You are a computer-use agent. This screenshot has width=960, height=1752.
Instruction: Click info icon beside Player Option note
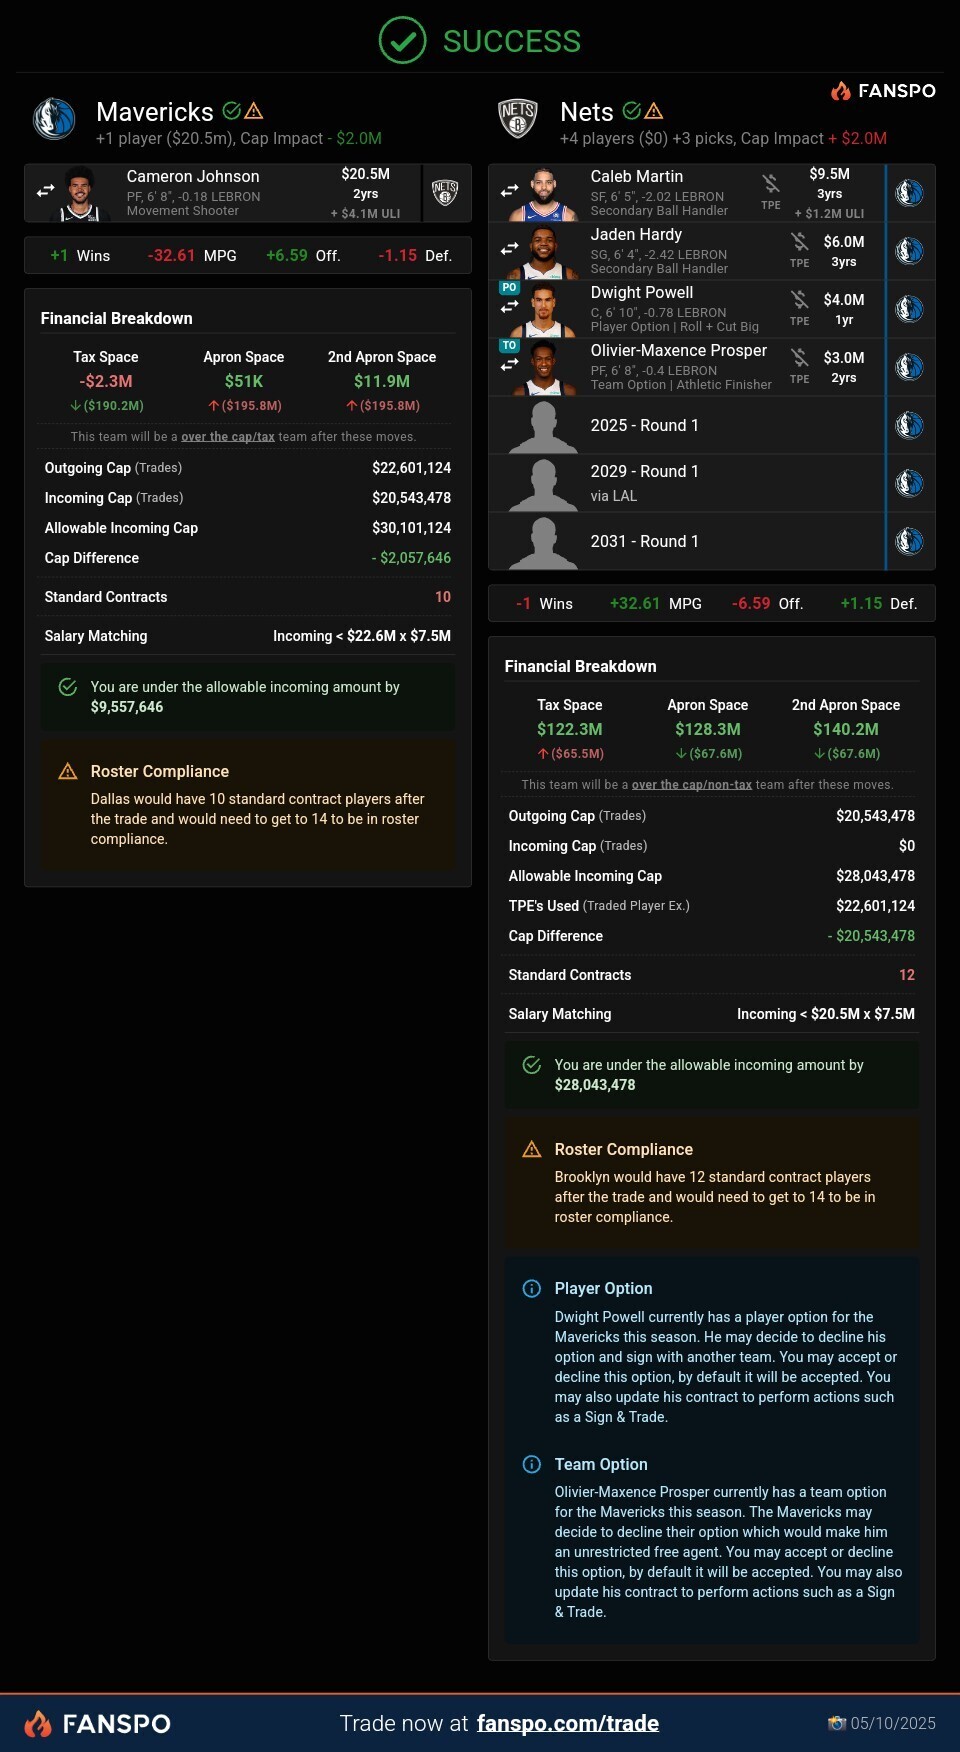point(532,1288)
